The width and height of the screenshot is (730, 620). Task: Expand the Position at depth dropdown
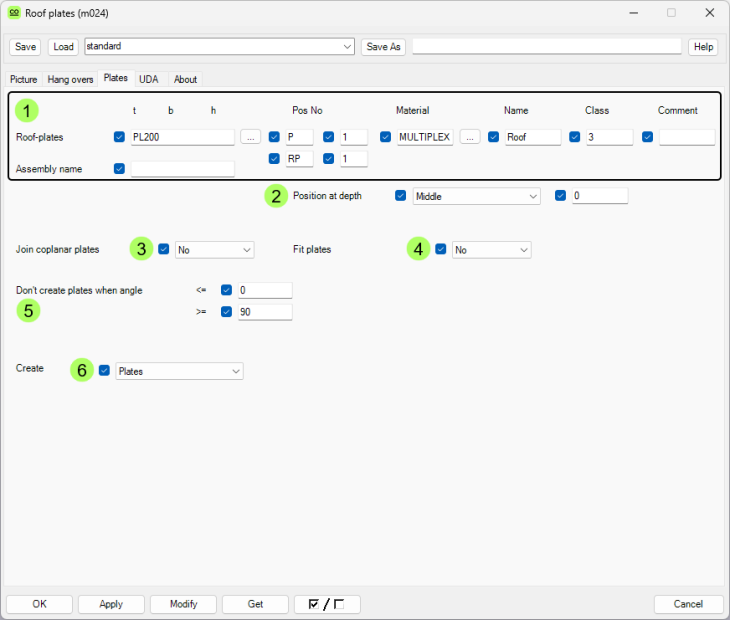477,197
